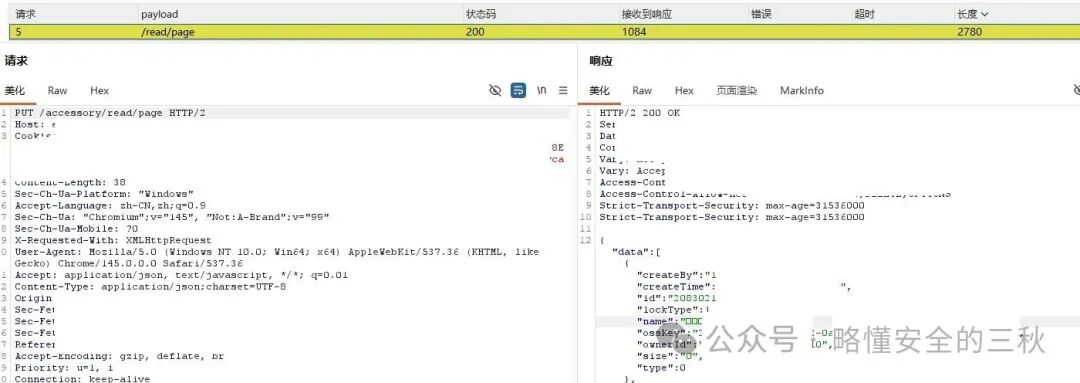Toggle the eye-slash icon in request panel
Screen dimensions: 1080x383
(495, 90)
